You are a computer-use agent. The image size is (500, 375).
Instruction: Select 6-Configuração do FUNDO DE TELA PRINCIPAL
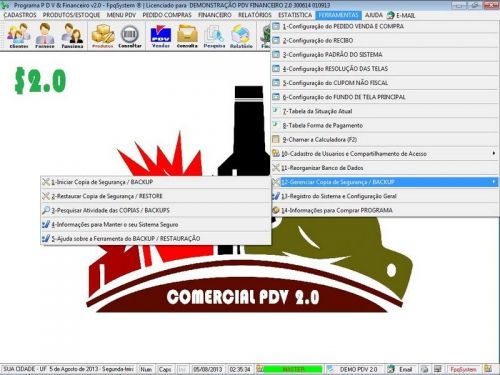[x=385, y=97]
